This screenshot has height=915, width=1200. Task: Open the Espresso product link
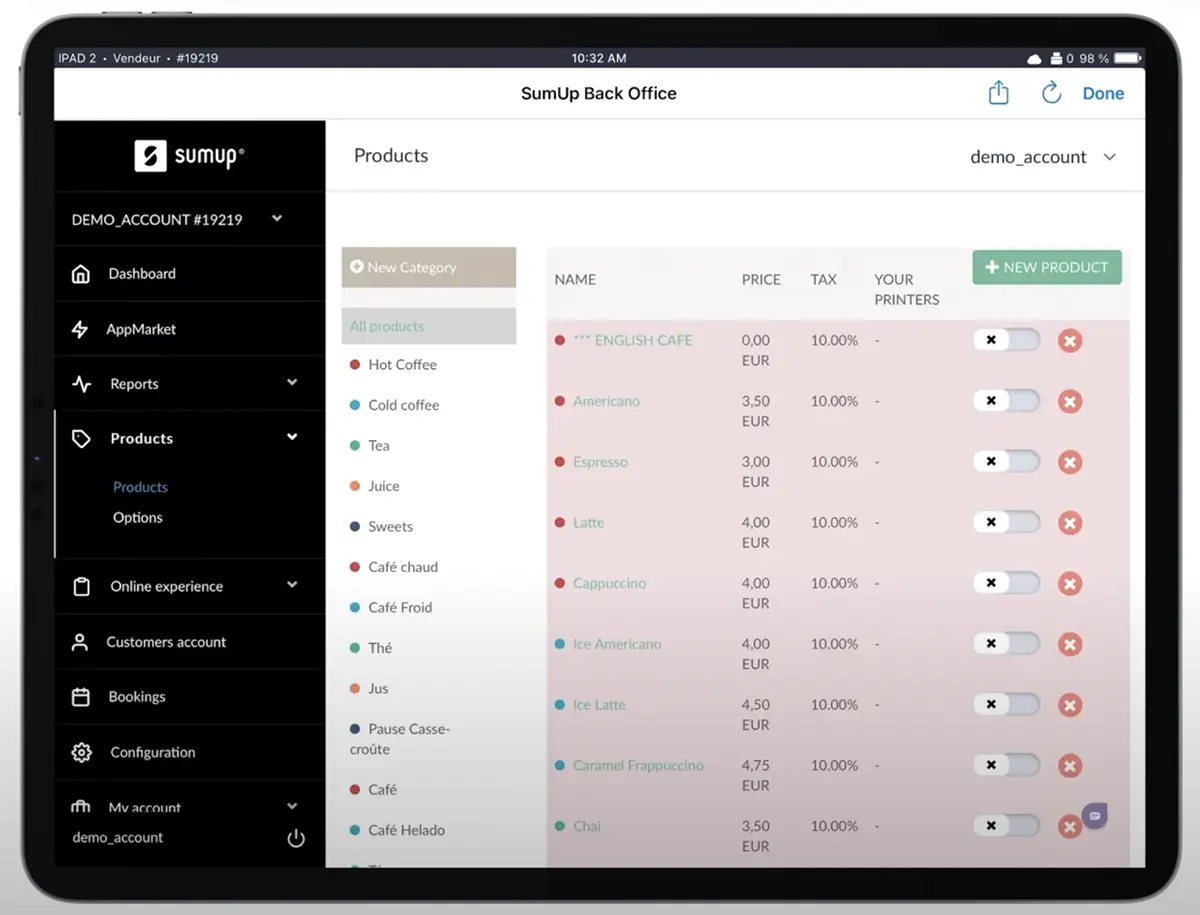pos(600,462)
